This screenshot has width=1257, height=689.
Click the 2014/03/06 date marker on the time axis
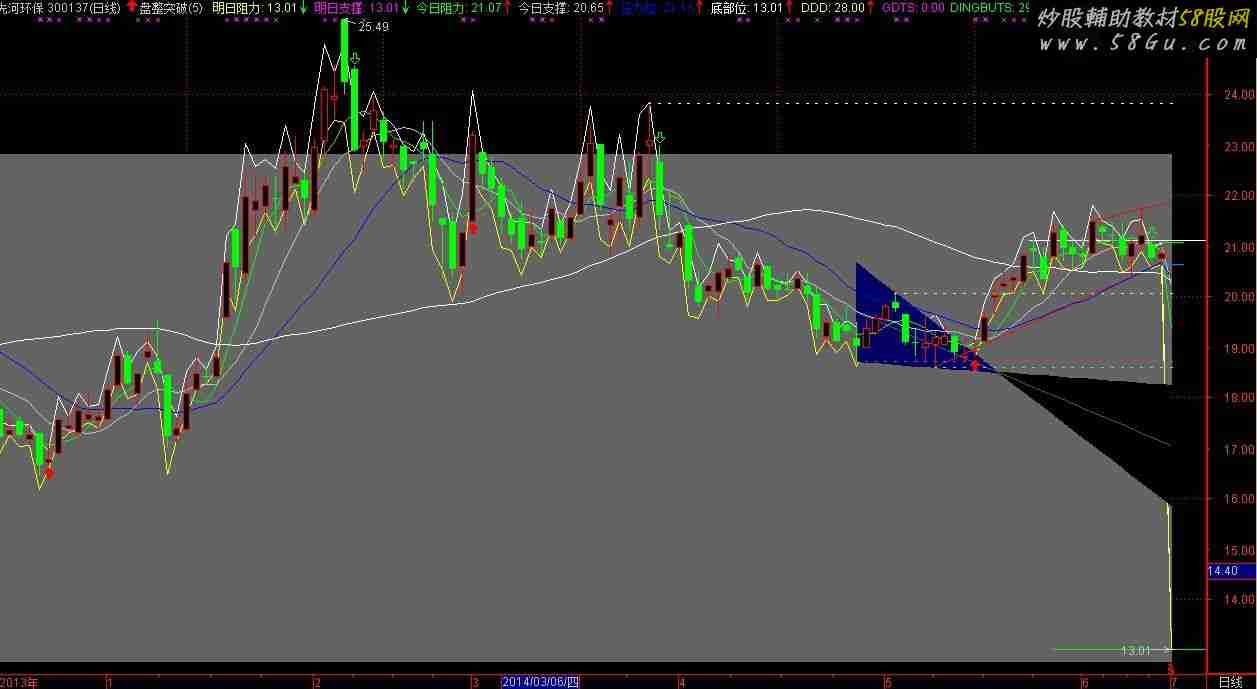[x=539, y=681]
